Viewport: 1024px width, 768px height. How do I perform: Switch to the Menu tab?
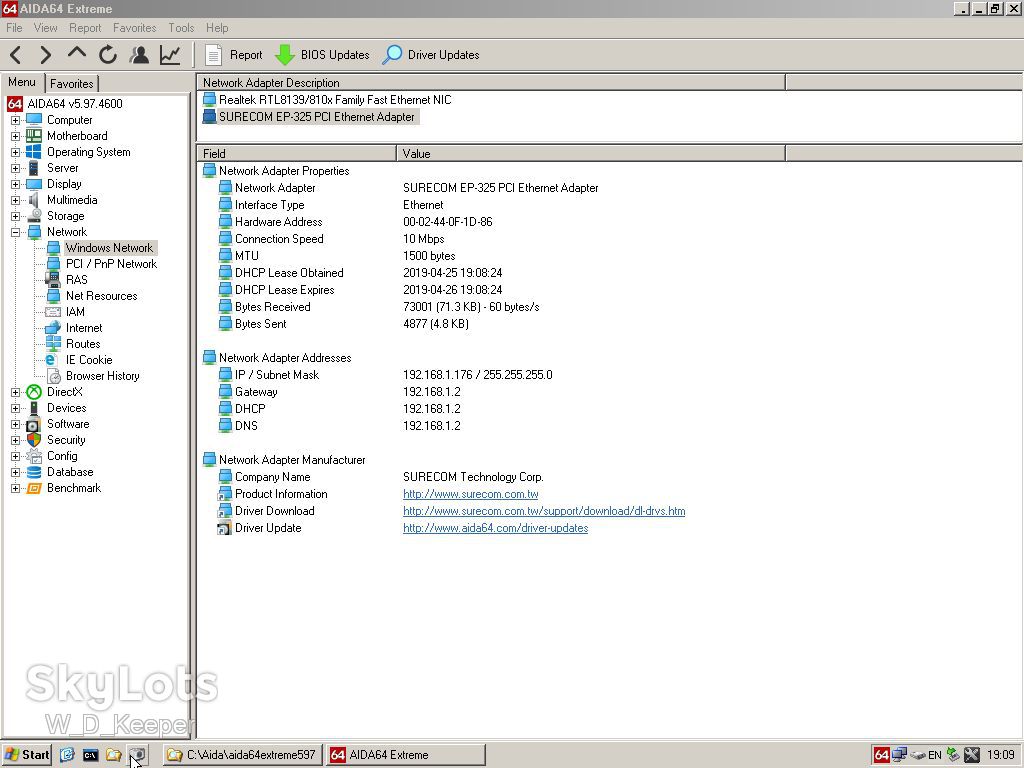[22, 82]
